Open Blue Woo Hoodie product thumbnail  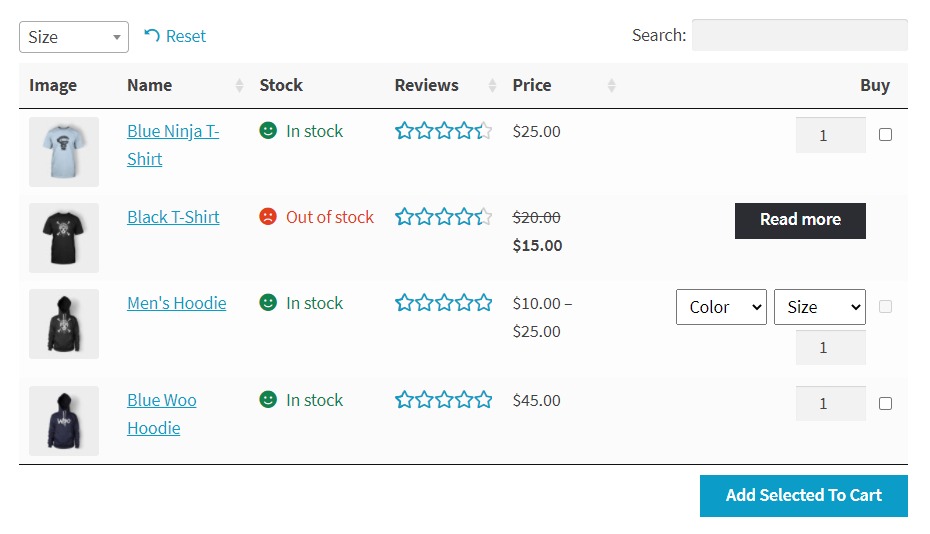click(x=64, y=421)
